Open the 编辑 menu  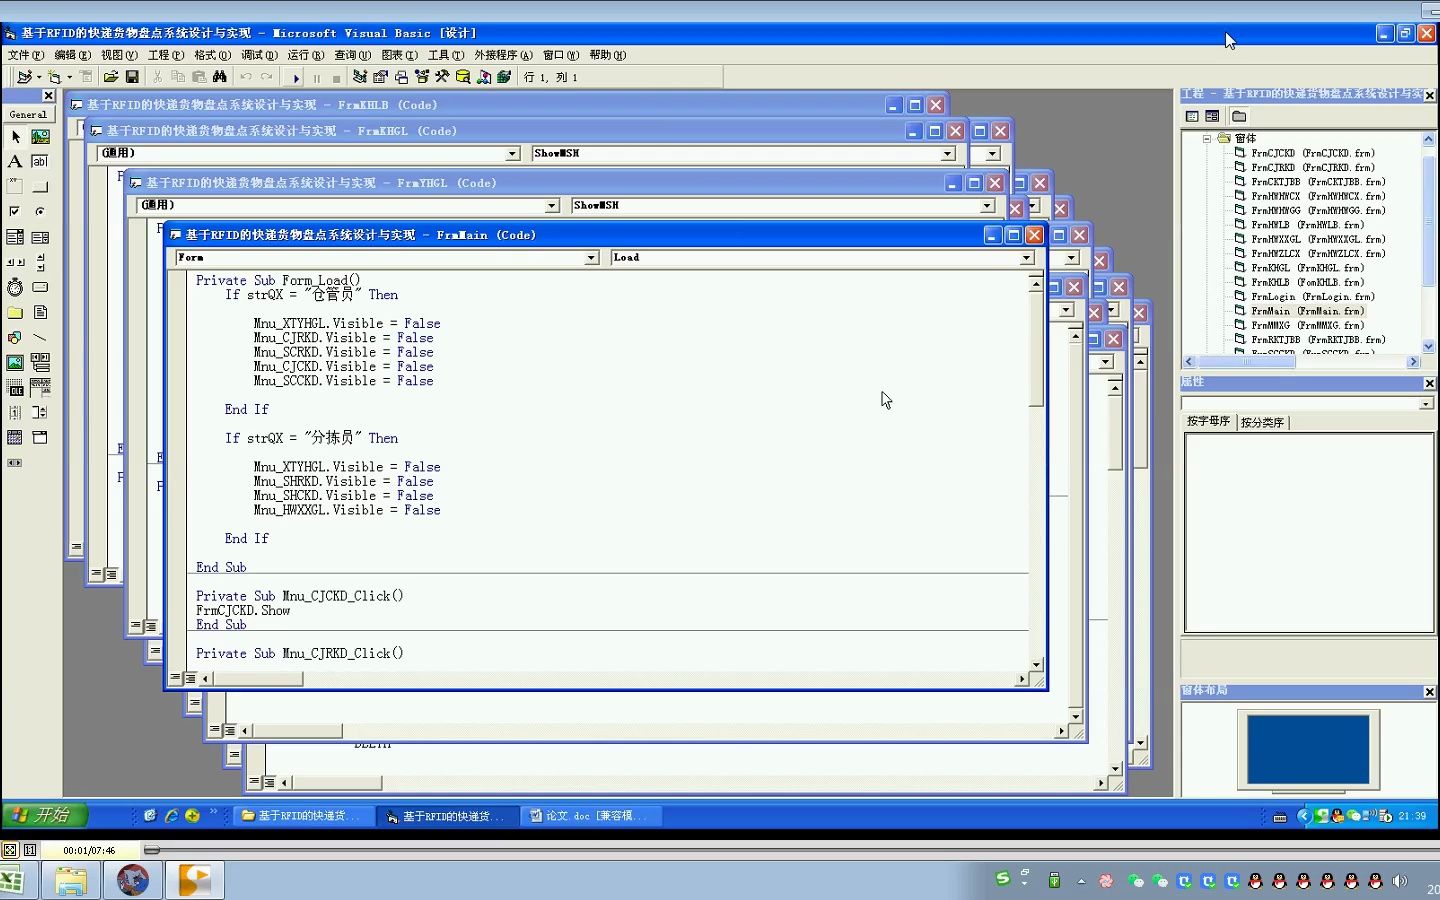(x=72, y=55)
